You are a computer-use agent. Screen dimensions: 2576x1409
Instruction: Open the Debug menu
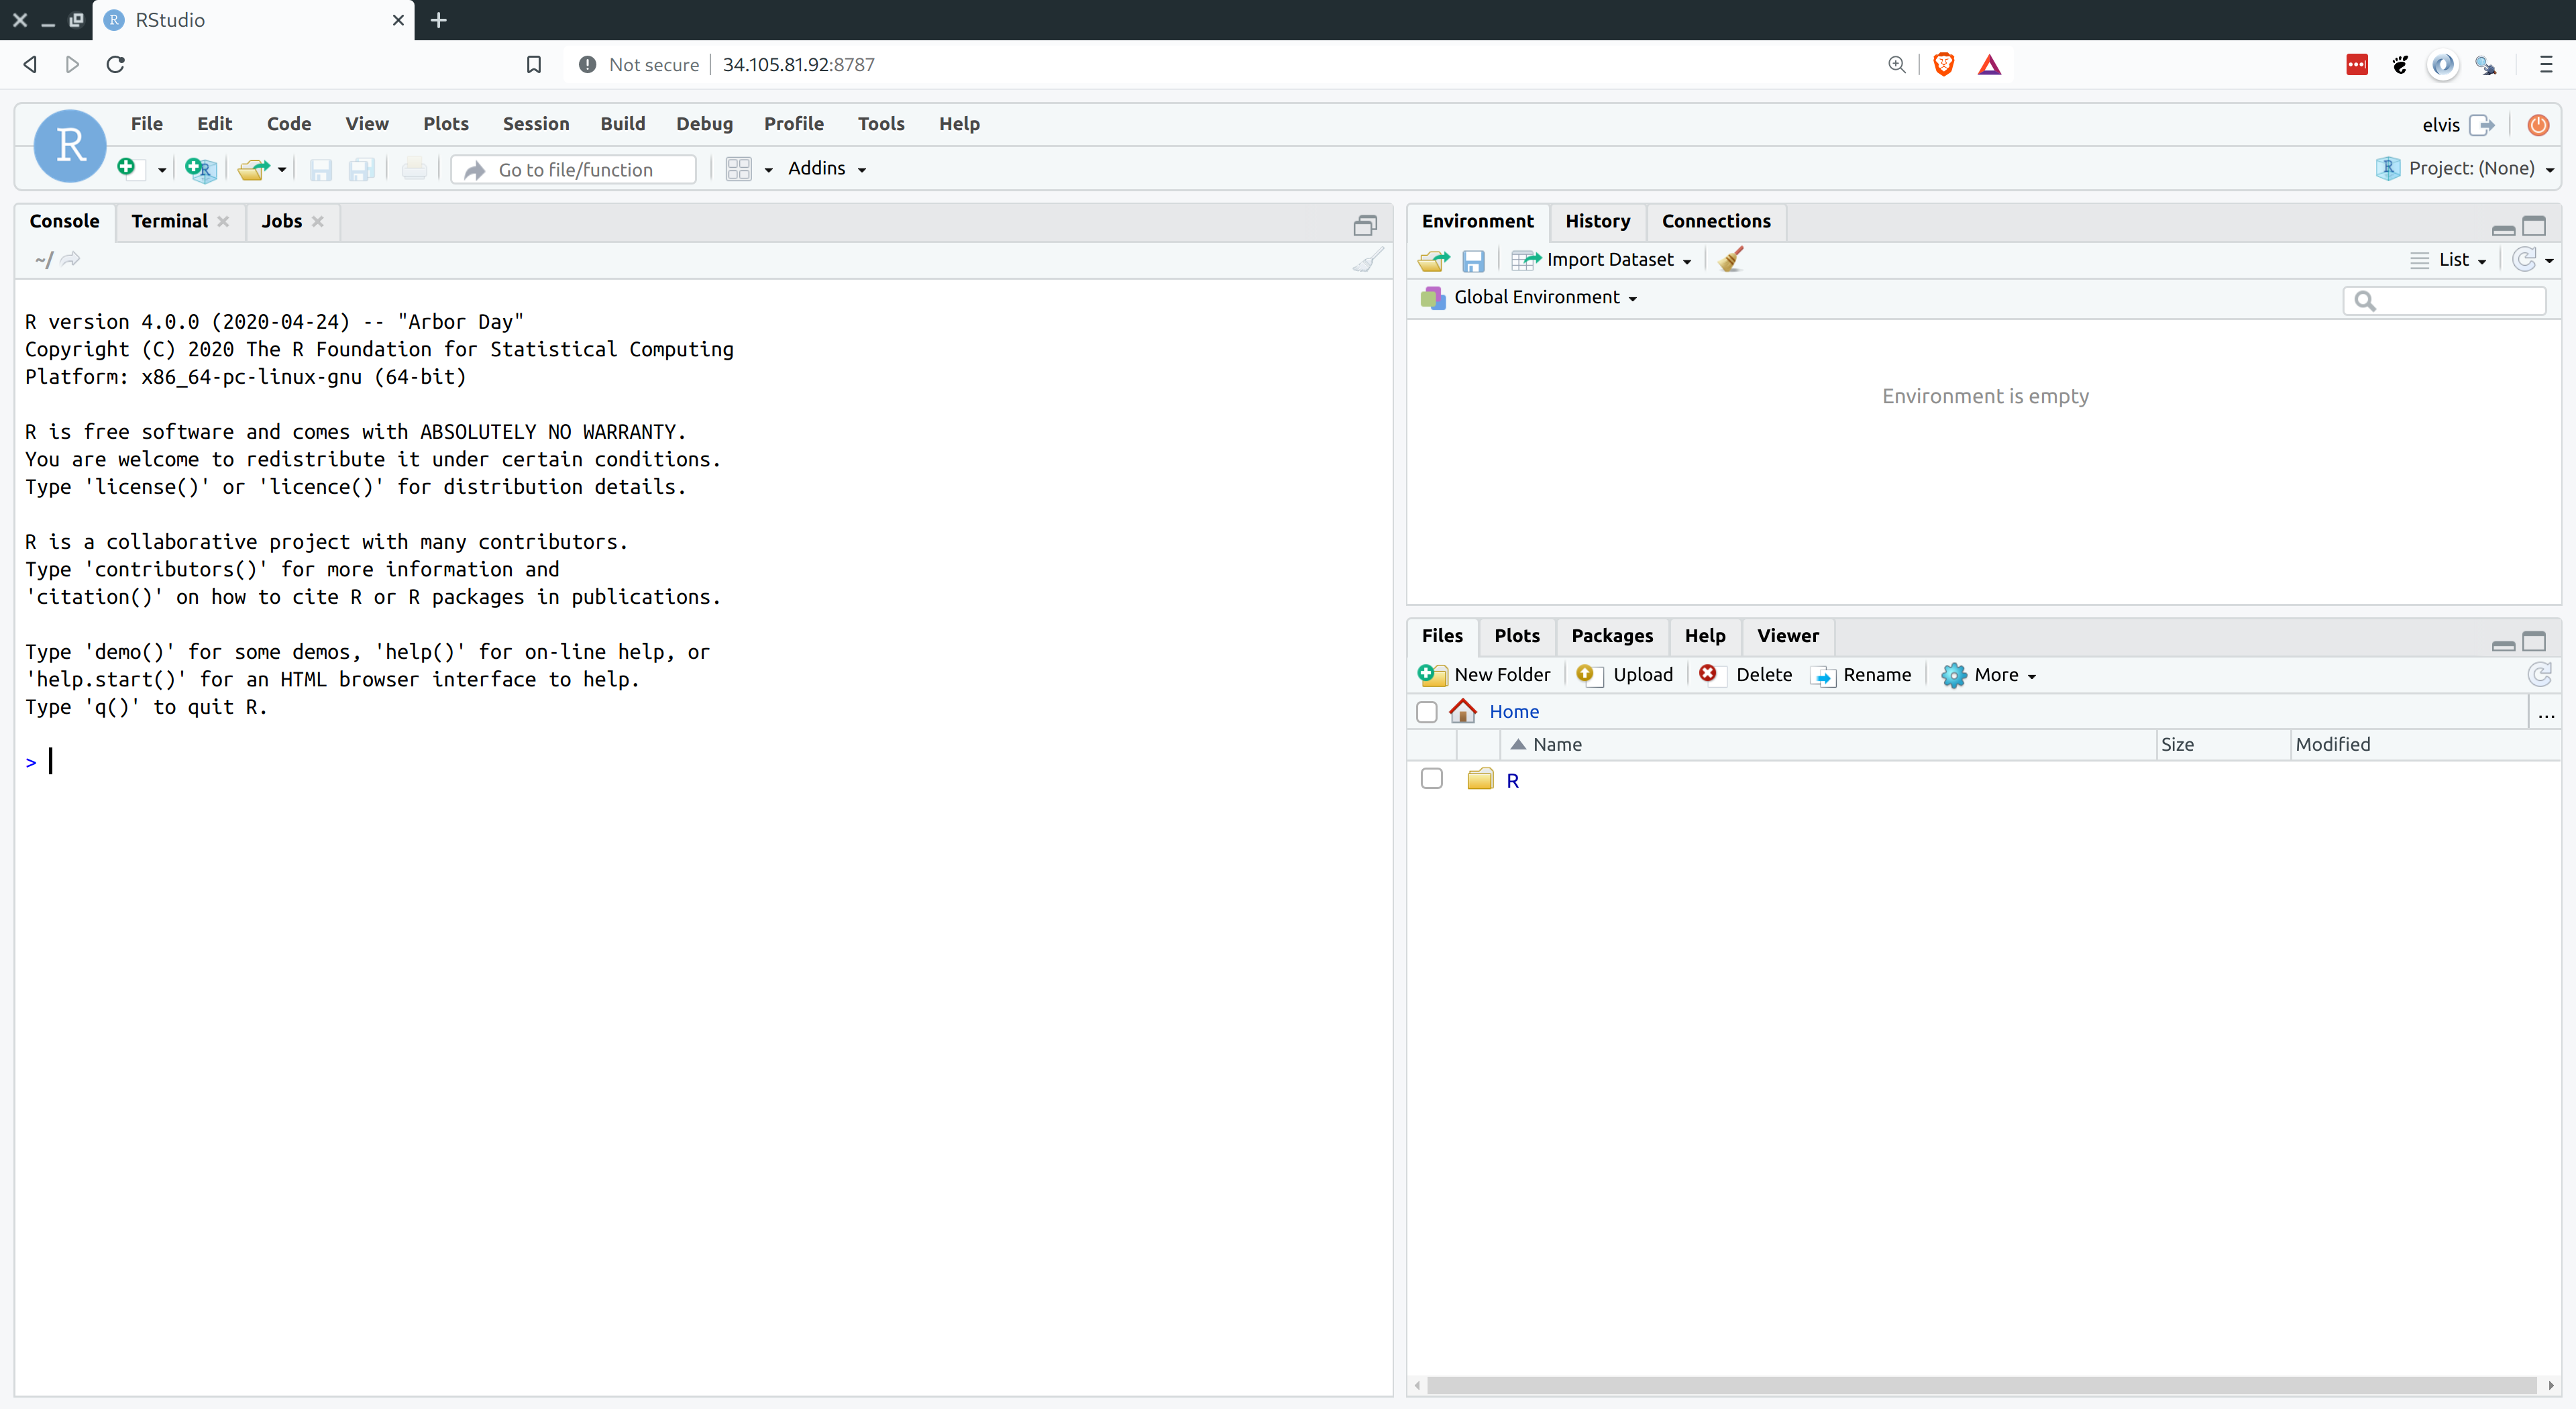704,124
